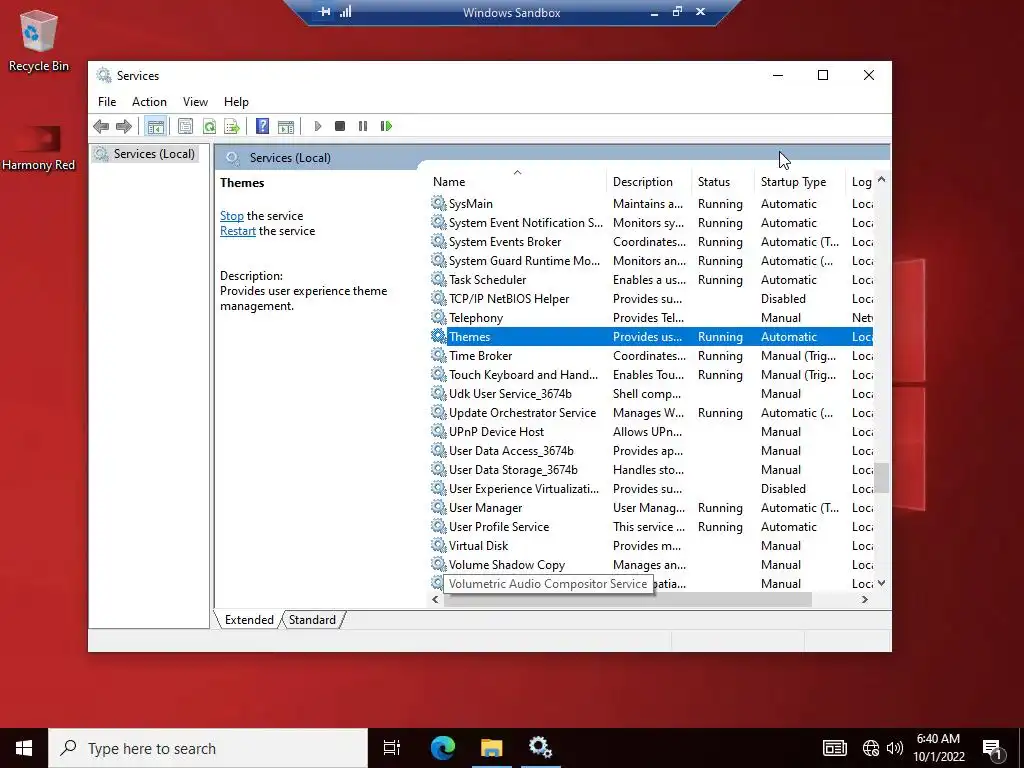
Task: Open the notification center icon
Action: coord(992,748)
